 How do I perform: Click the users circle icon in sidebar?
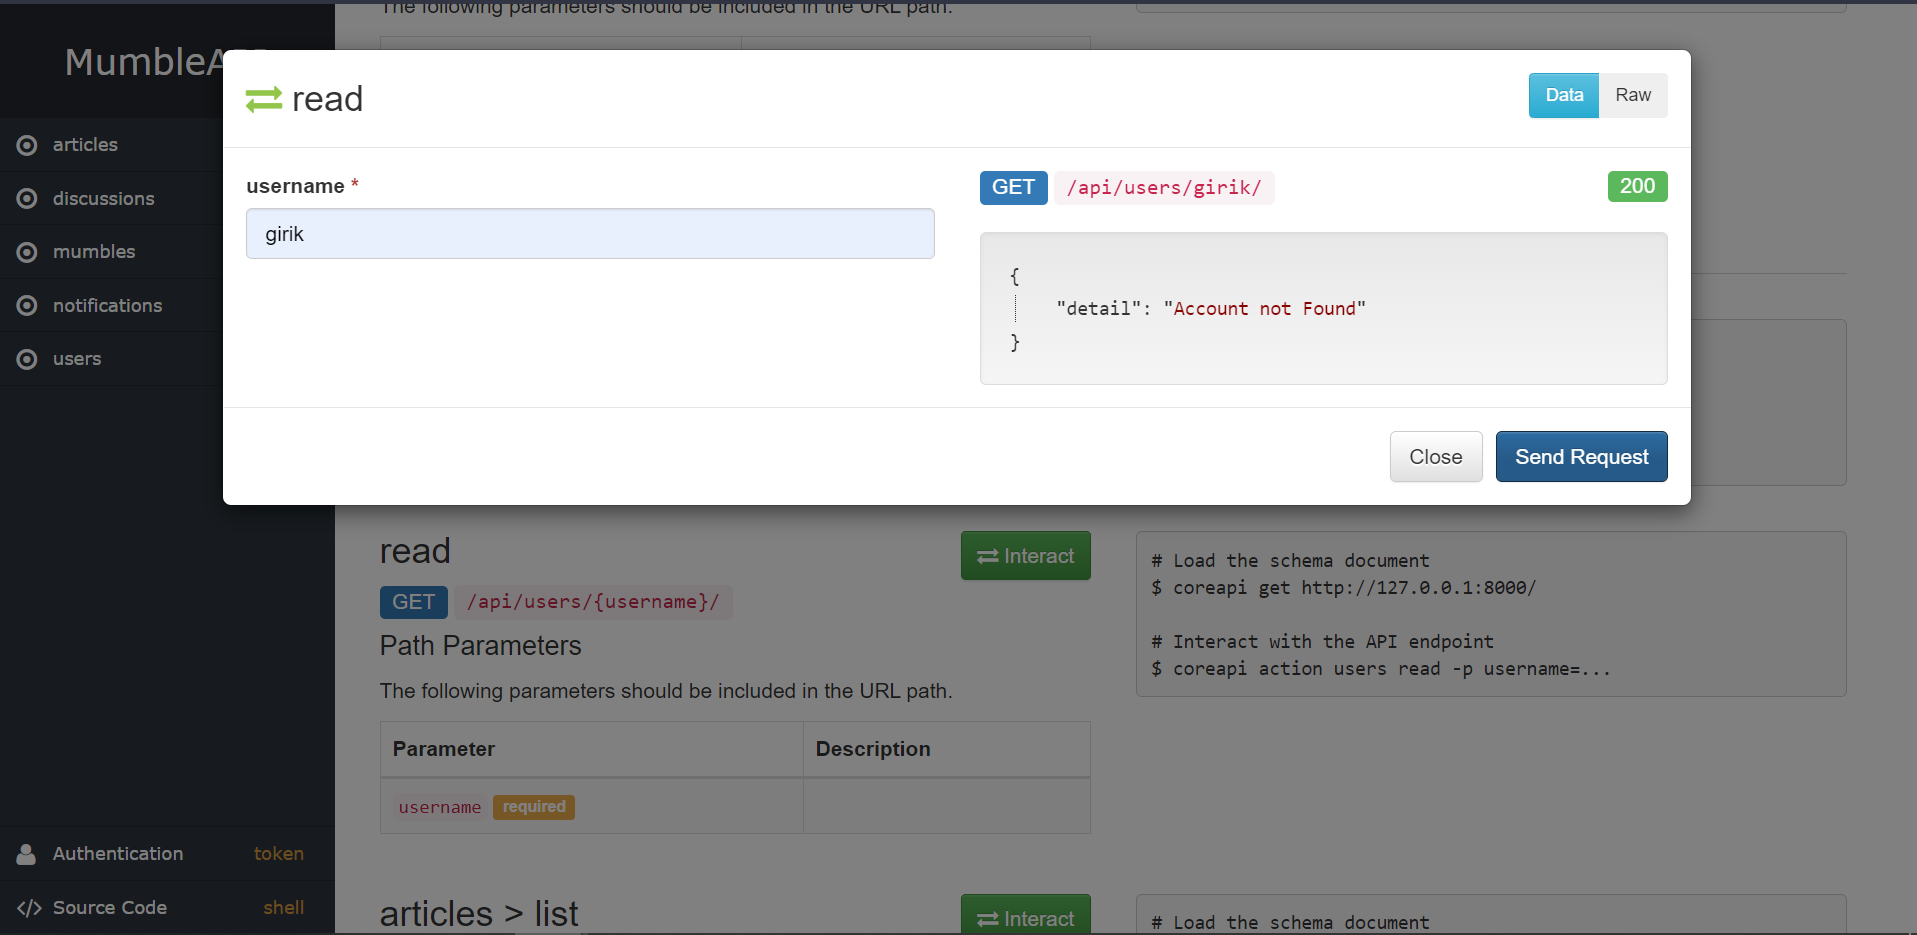(x=27, y=359)
